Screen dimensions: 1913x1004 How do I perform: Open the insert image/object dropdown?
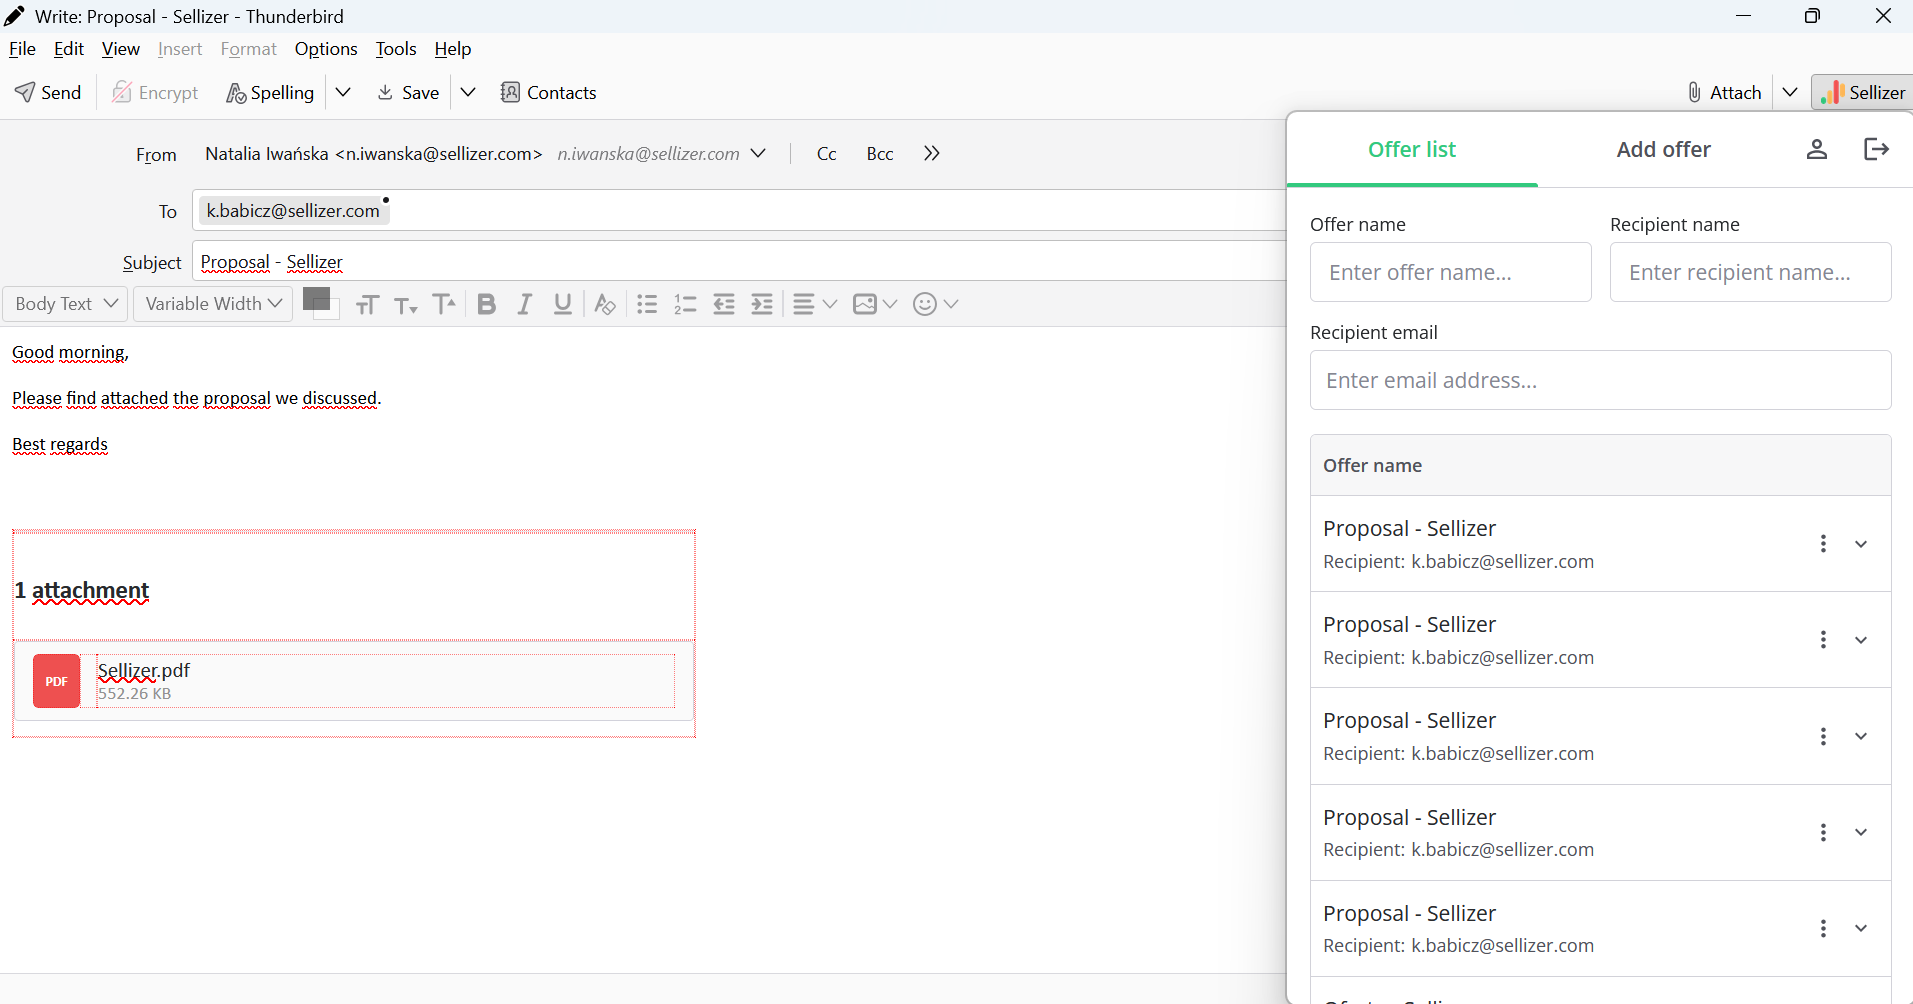[x=875, y=304]
